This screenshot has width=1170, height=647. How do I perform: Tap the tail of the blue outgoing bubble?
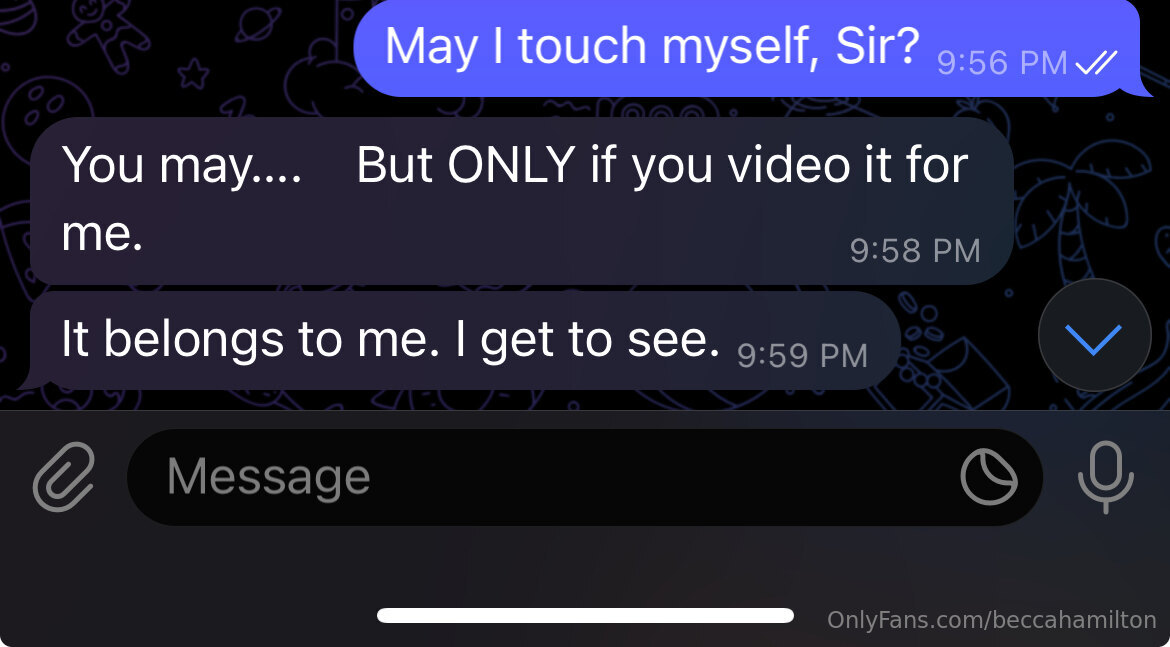[1142, 86]
